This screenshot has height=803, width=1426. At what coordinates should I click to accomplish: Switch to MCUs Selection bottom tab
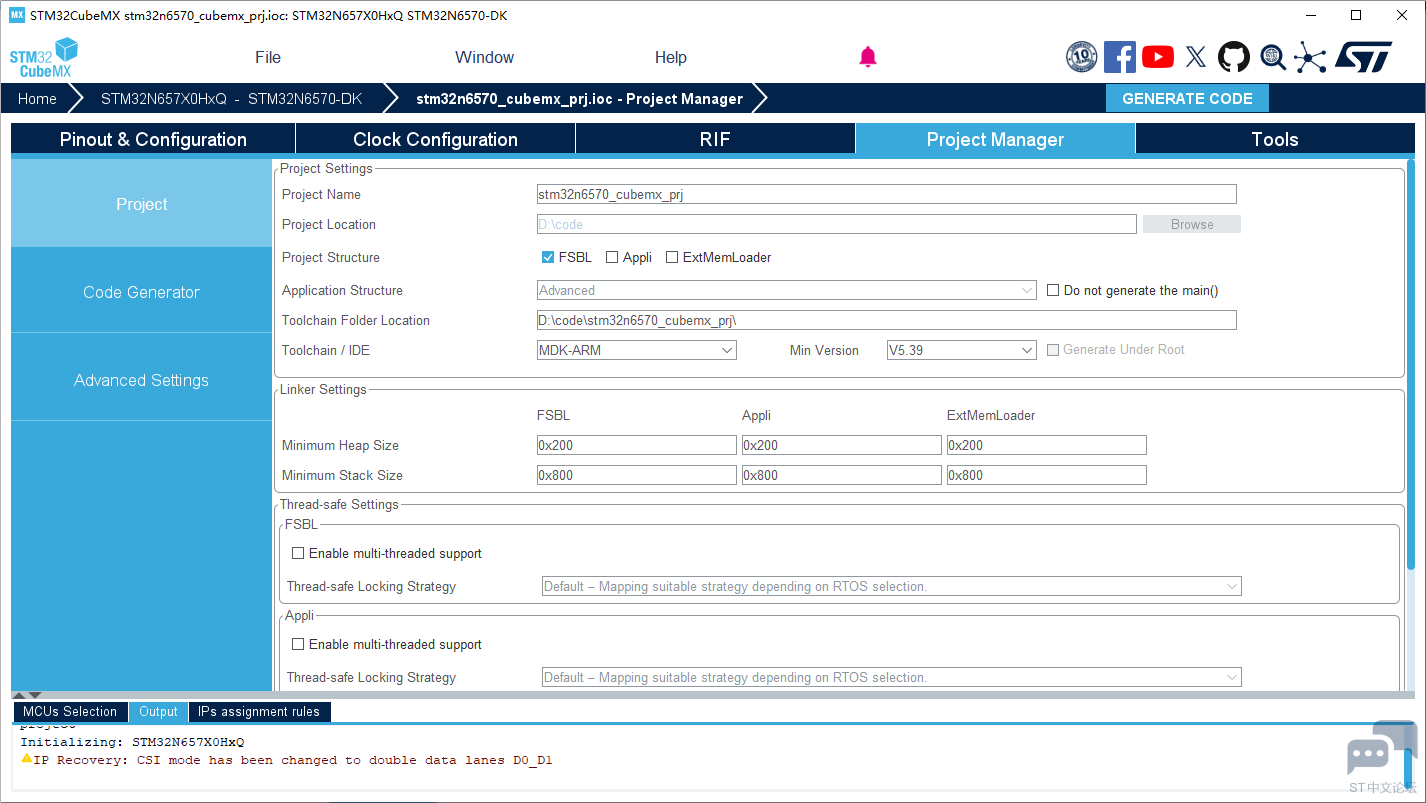click(70, 712)
